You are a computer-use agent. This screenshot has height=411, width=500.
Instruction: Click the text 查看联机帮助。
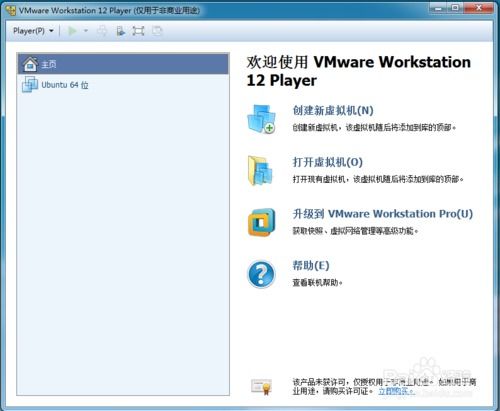click(317, 283)
